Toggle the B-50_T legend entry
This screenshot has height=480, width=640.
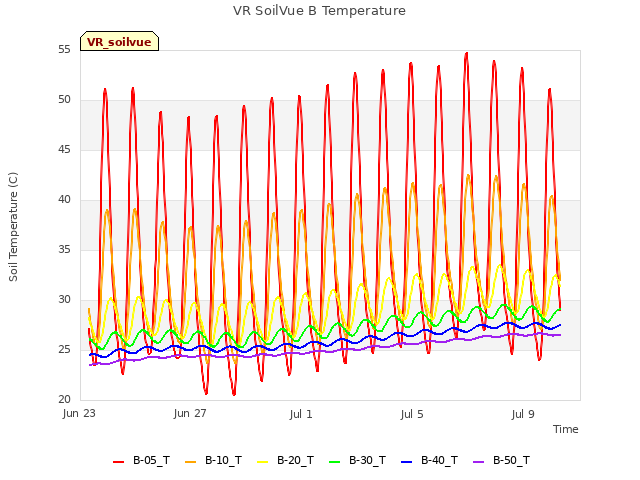click(501, 461)
